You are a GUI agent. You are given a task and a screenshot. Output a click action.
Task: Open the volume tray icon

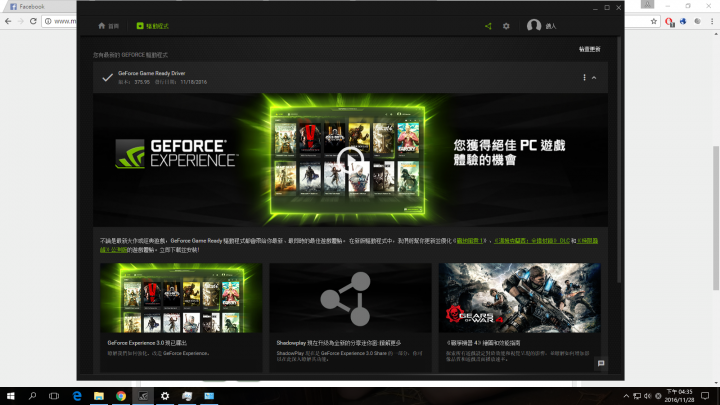pyautogui.click(x=647, y=396)
